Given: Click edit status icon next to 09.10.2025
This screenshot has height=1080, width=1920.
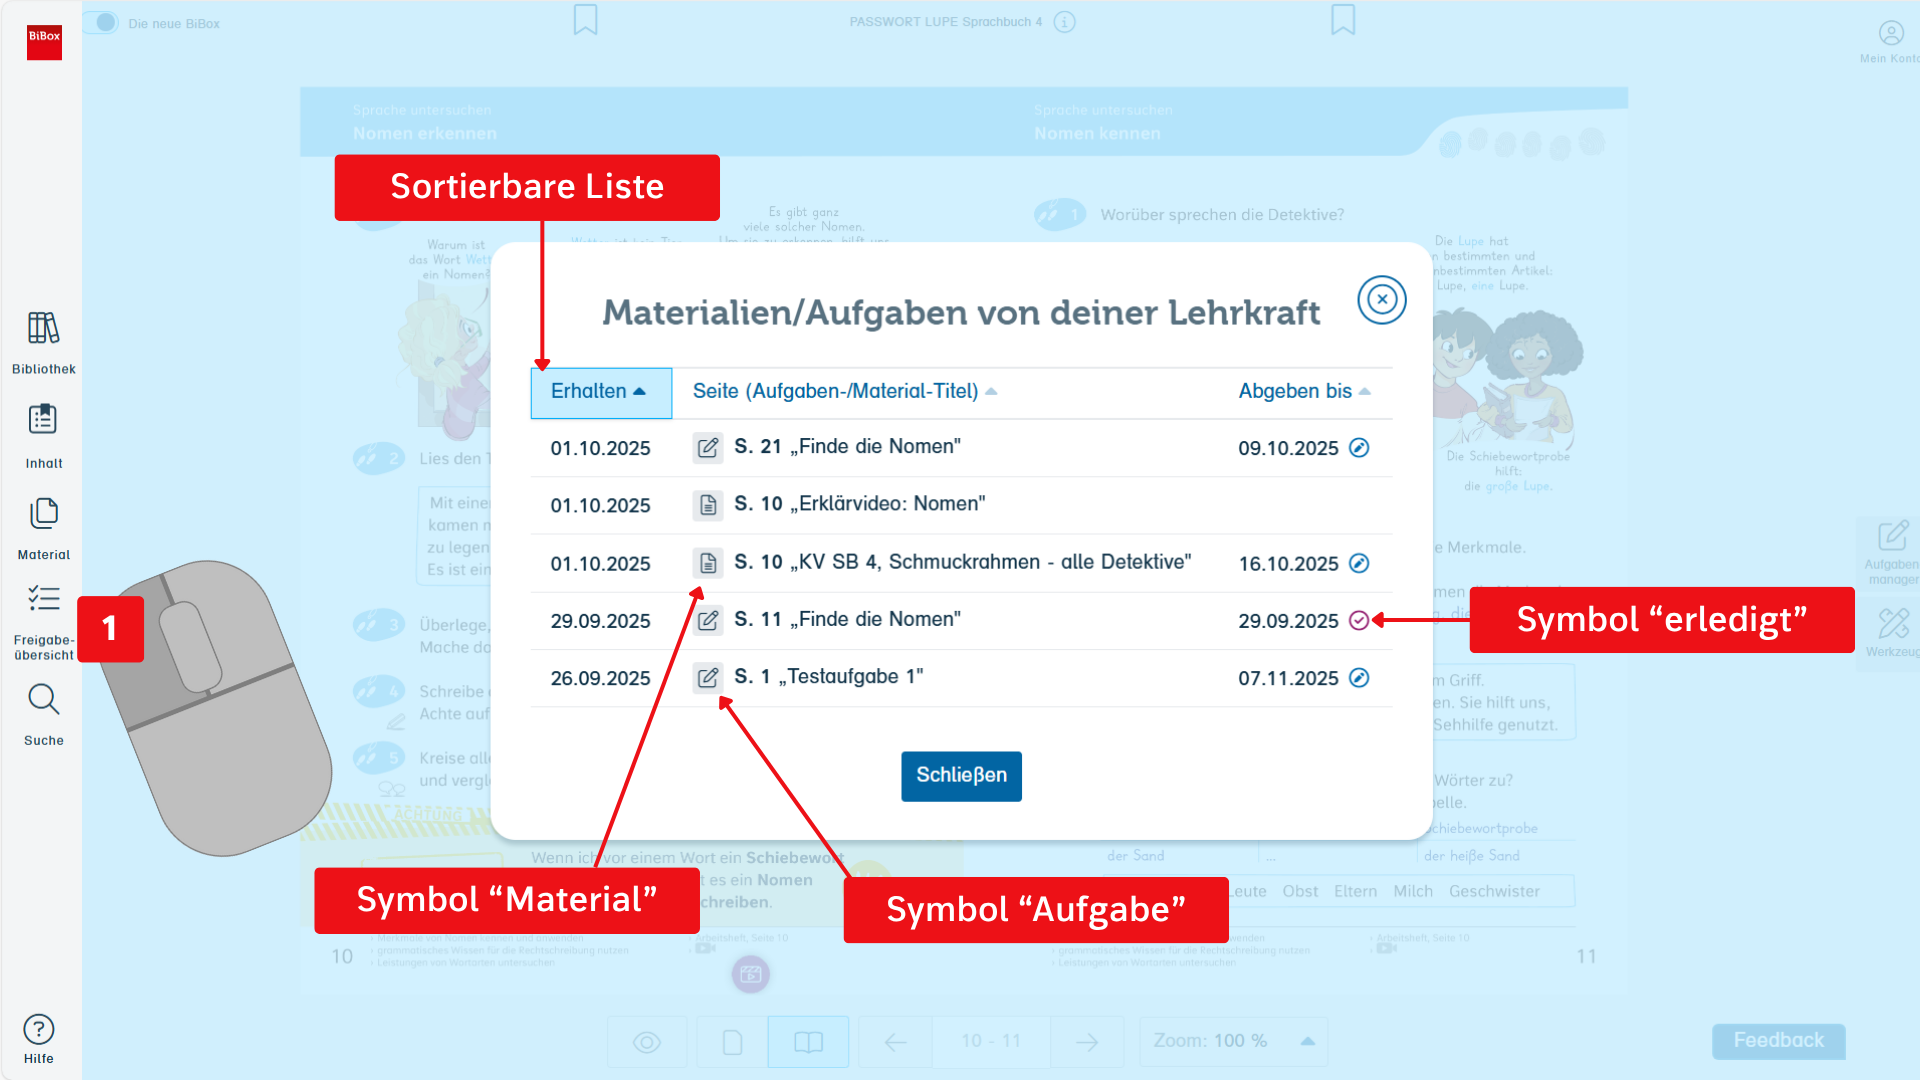Looking at the screenshot, I should coord(1359,448).
